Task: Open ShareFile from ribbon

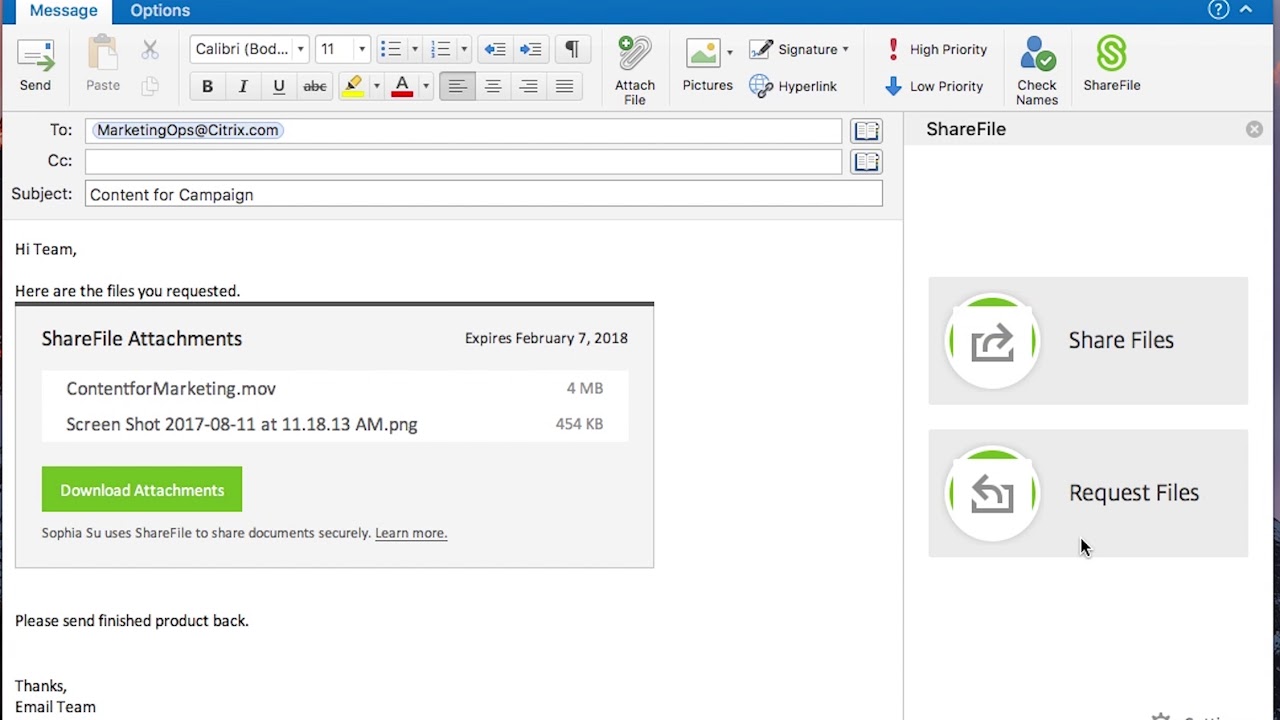Action: [1112, 65]
